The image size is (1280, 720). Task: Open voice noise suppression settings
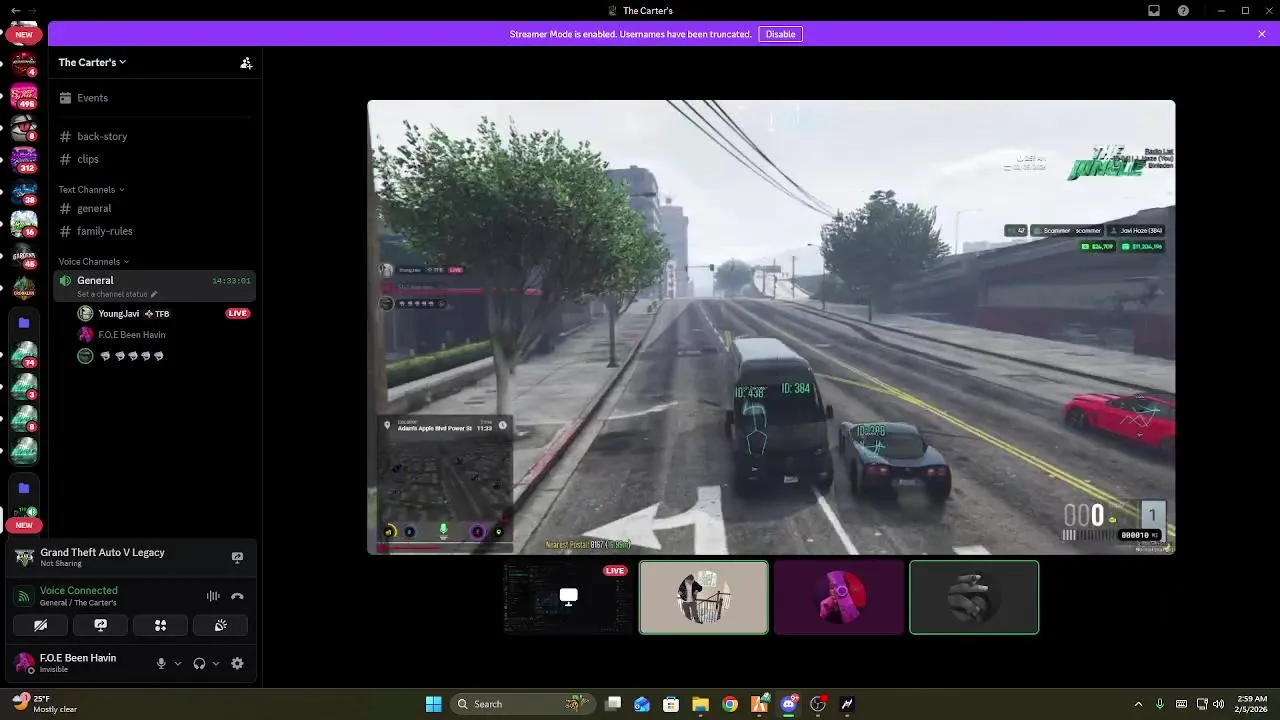[x=213, y=596]
